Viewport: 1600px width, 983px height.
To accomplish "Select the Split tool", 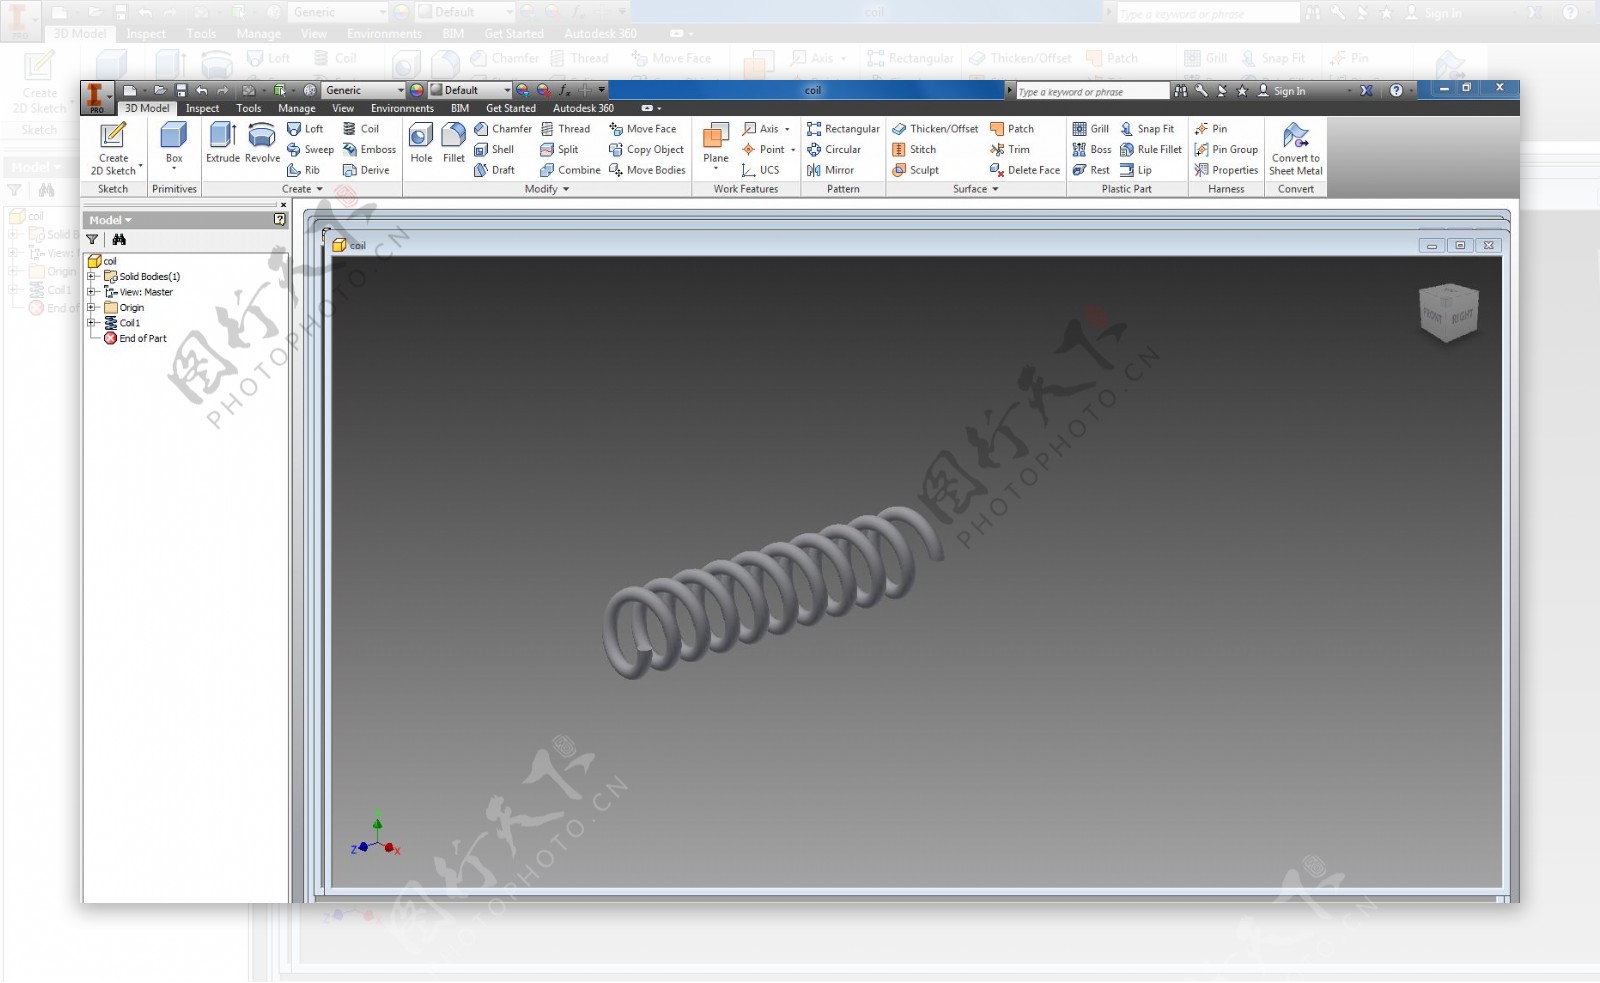I will pos(559,150).
